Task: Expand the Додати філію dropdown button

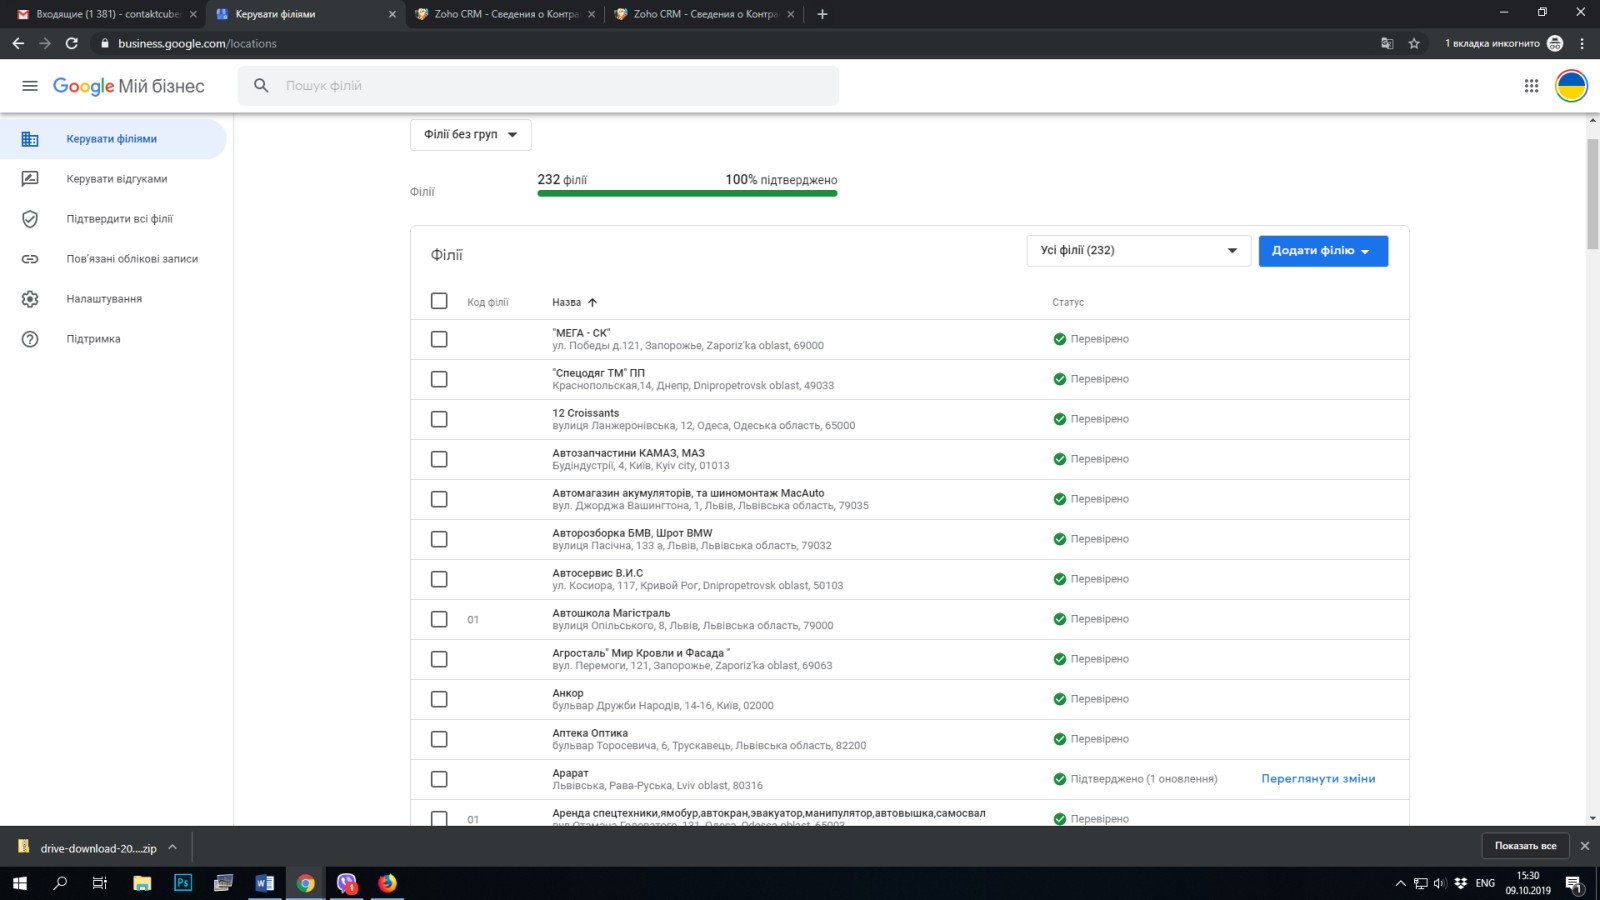Action: [x=1323, y=251]
